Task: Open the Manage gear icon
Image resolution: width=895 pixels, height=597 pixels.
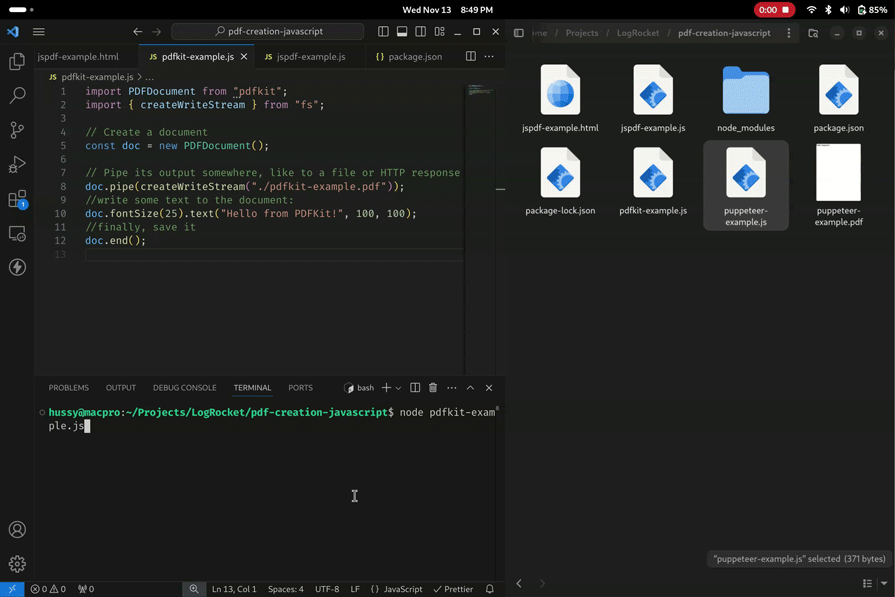Action: click(x=15, y=563)
